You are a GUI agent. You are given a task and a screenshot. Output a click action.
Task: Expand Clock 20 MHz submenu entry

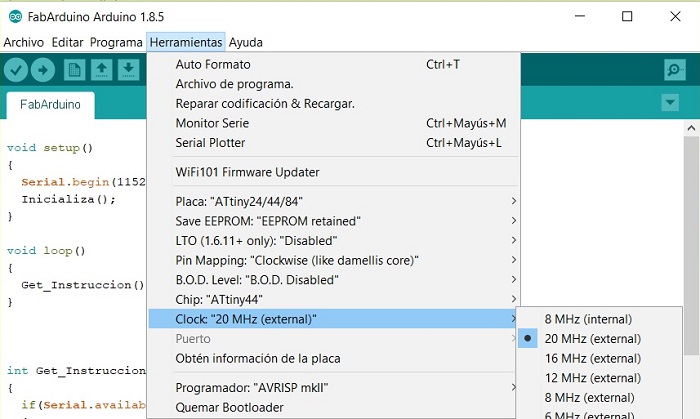coord(333,319)
